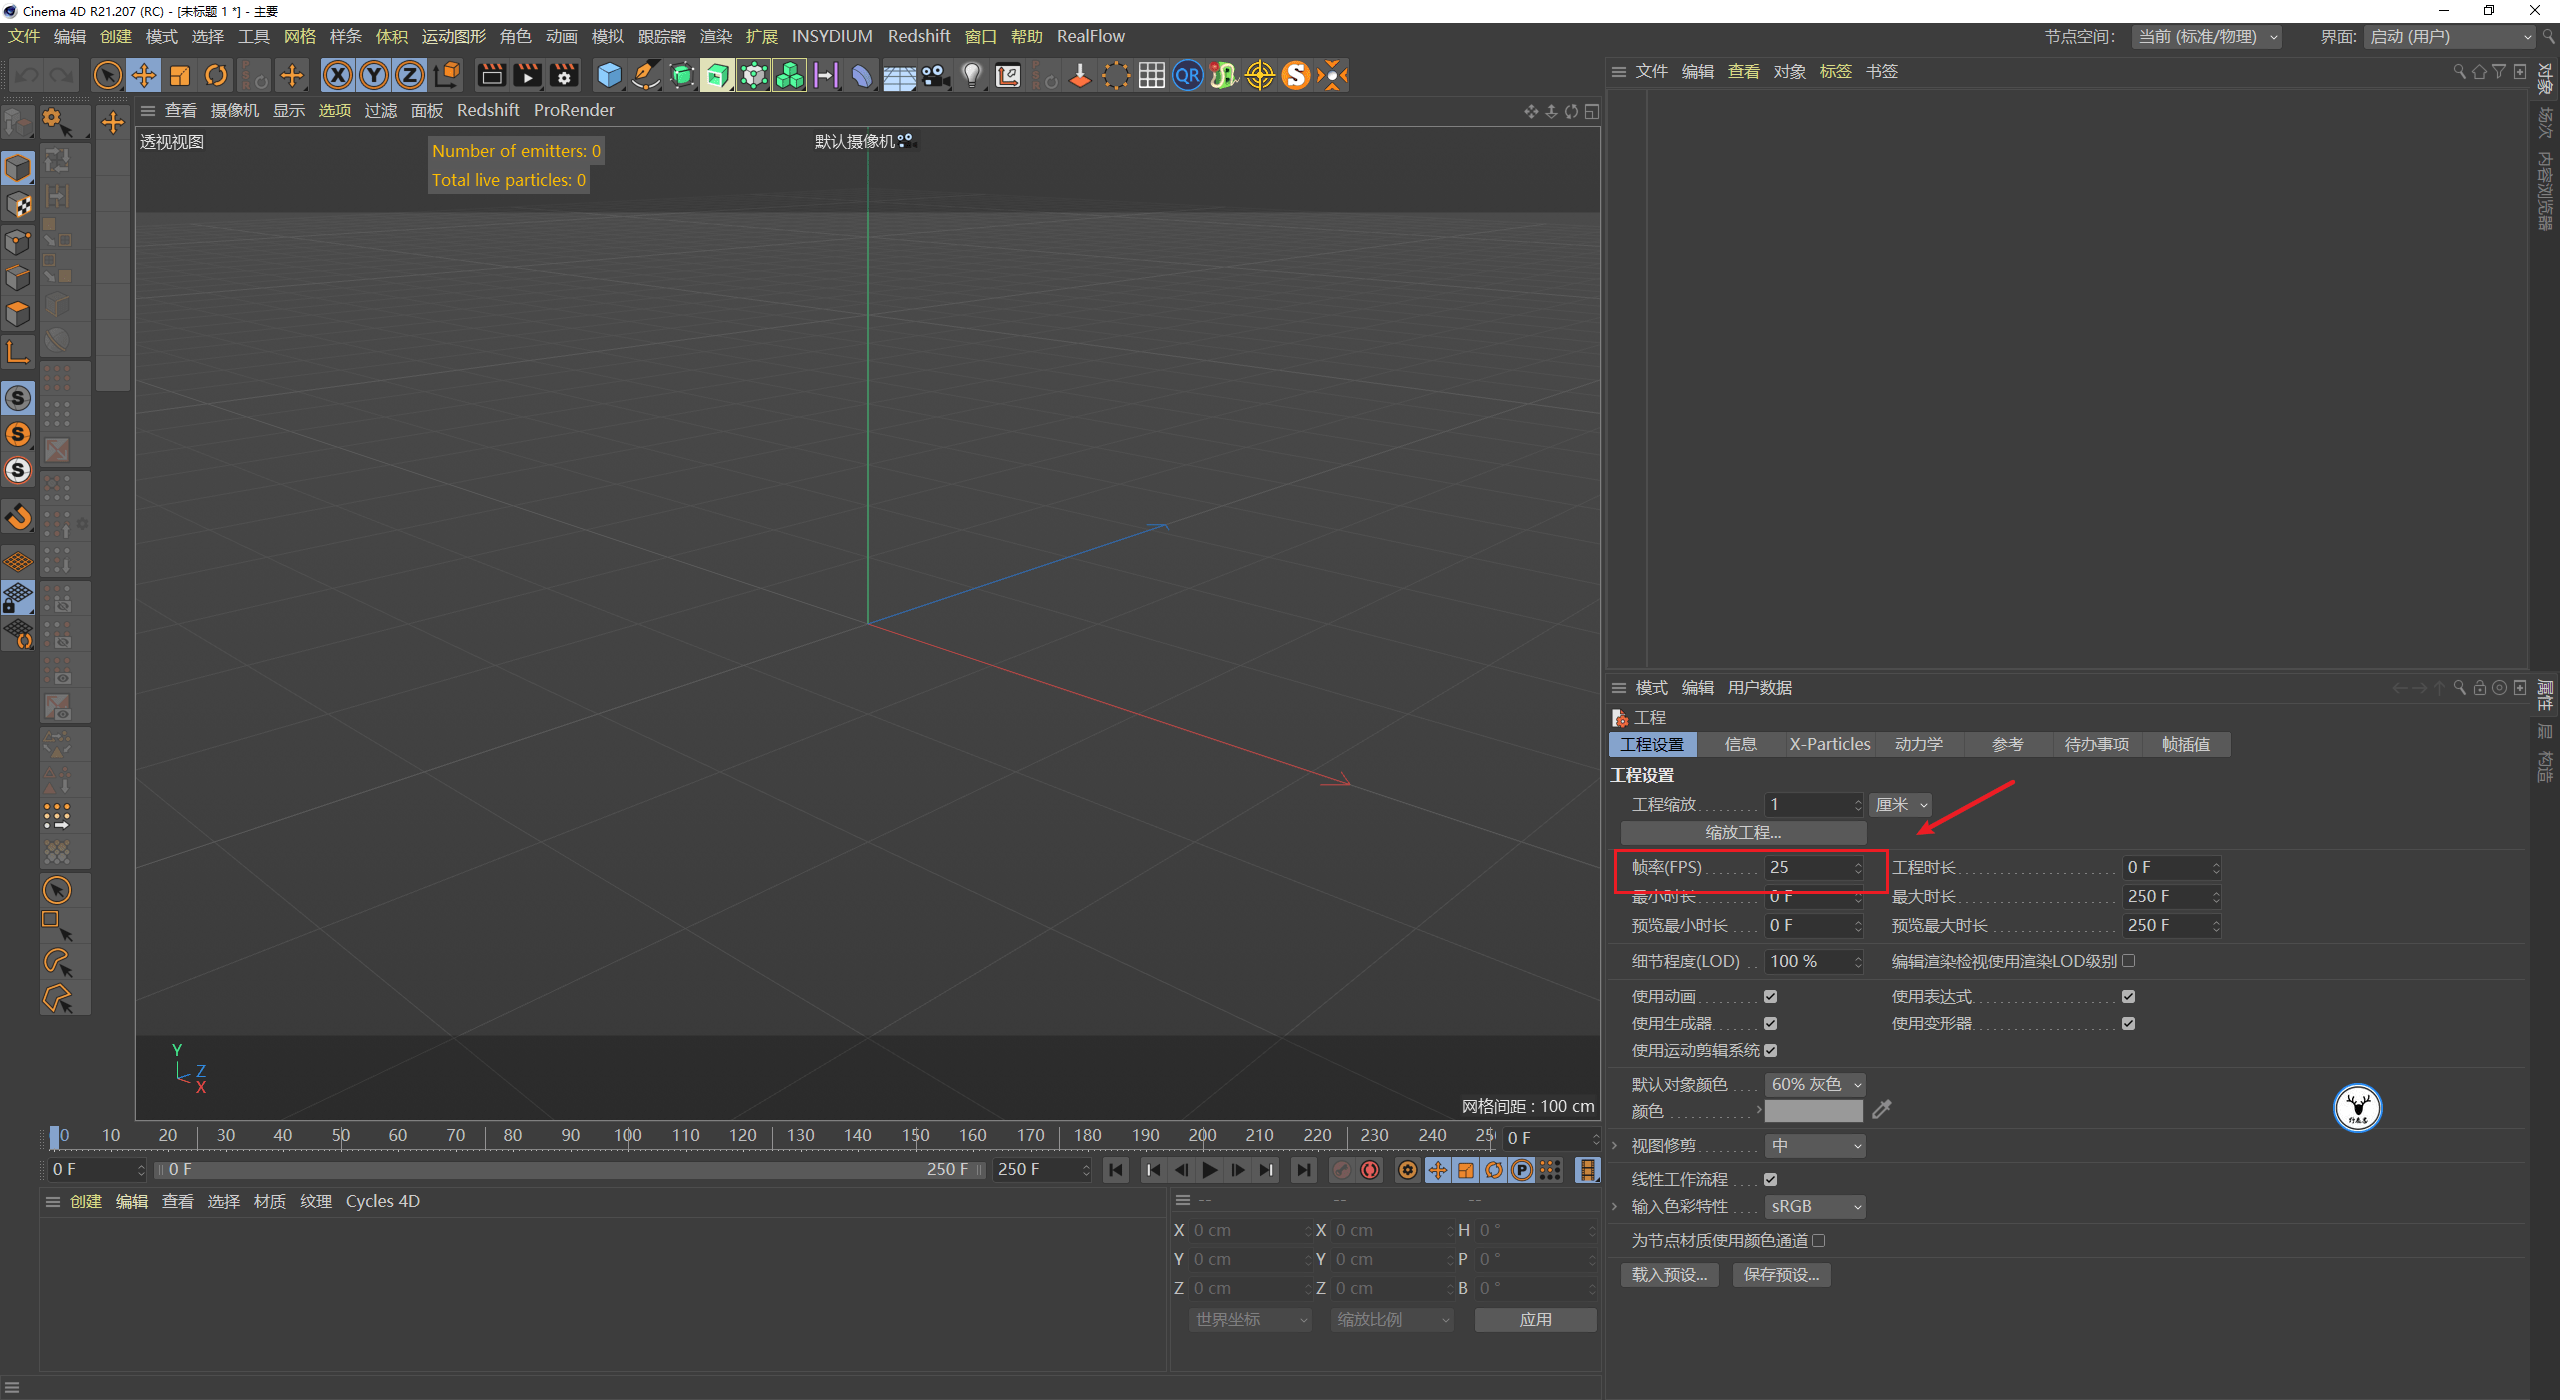Click the 保存预设 button
Viewport: 2560px width, 1400px height.
click(x=1780, y=1274)
